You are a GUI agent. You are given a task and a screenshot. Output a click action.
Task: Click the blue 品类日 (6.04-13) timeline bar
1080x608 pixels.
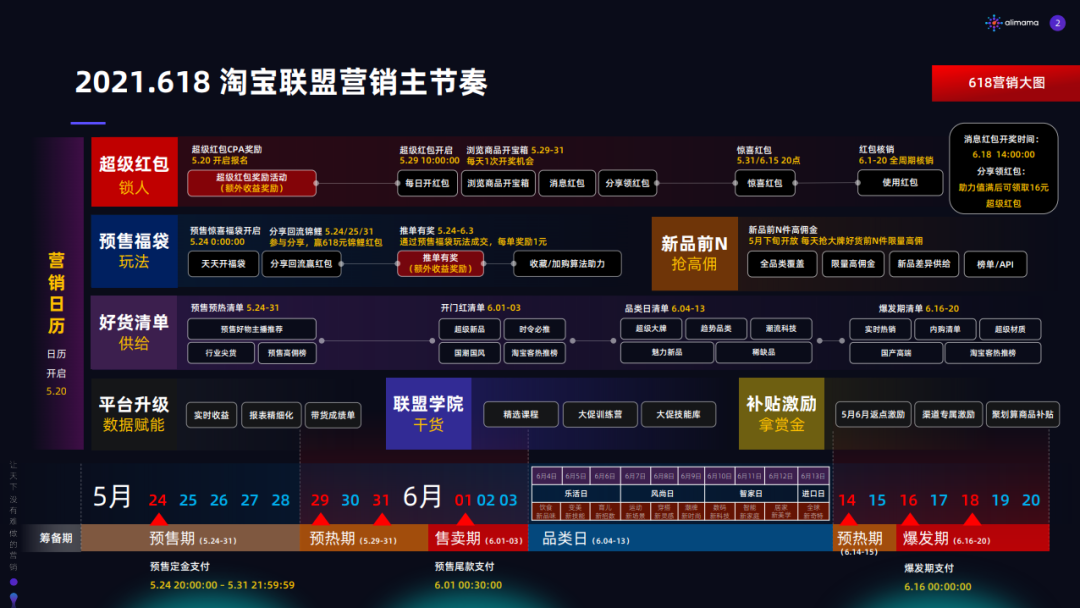coord(681,538)
